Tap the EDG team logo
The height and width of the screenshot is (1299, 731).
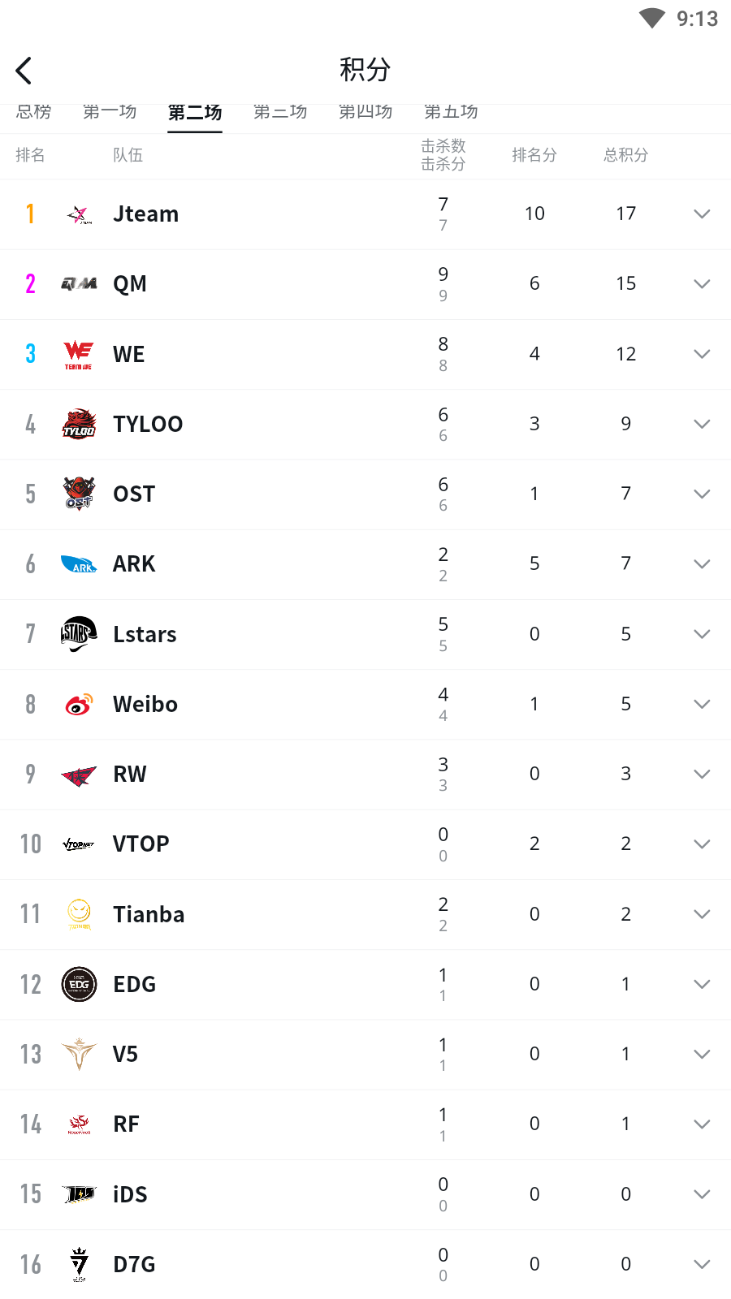pos(78,984)
